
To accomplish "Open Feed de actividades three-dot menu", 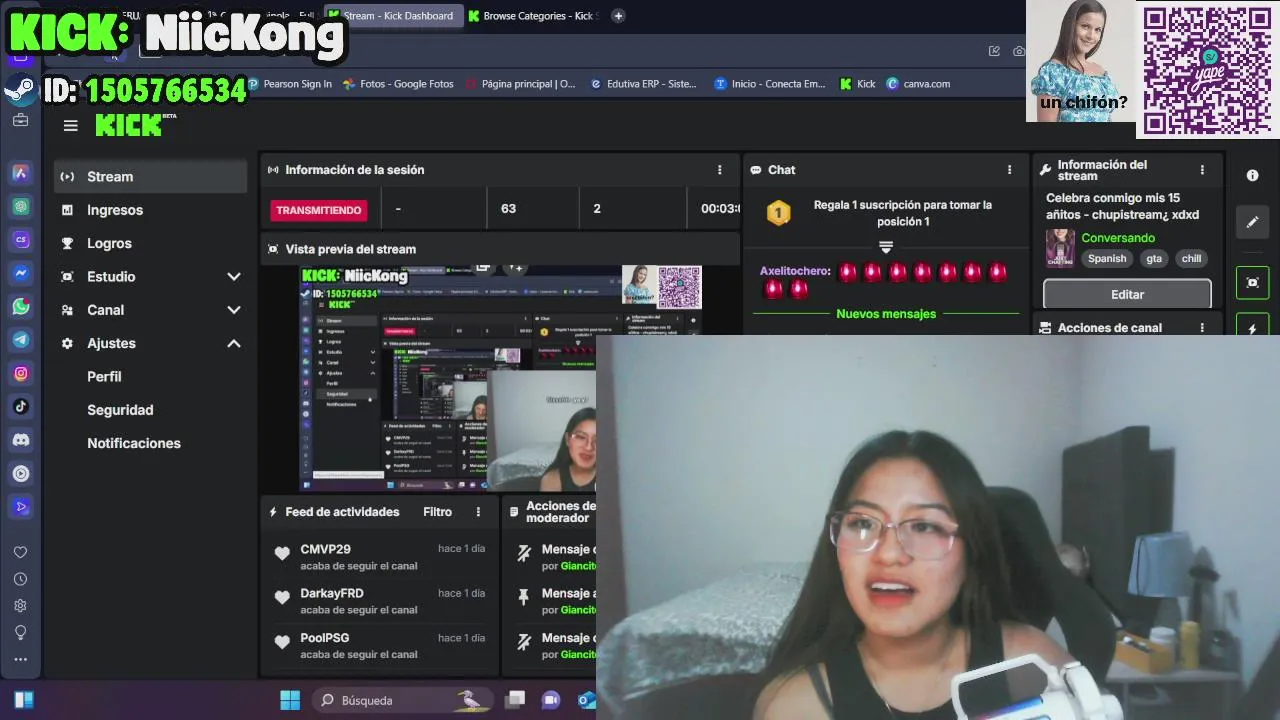I will tap(478, 512).
